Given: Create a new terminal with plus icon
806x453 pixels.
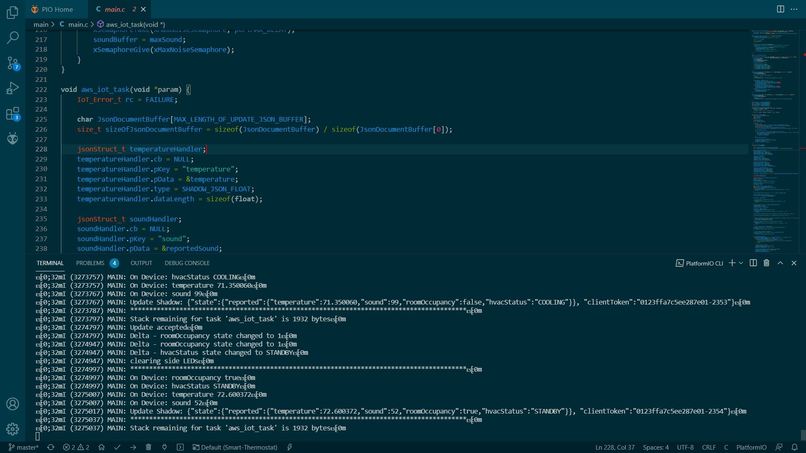Looking at the screenshot, I should click(732, 263).
